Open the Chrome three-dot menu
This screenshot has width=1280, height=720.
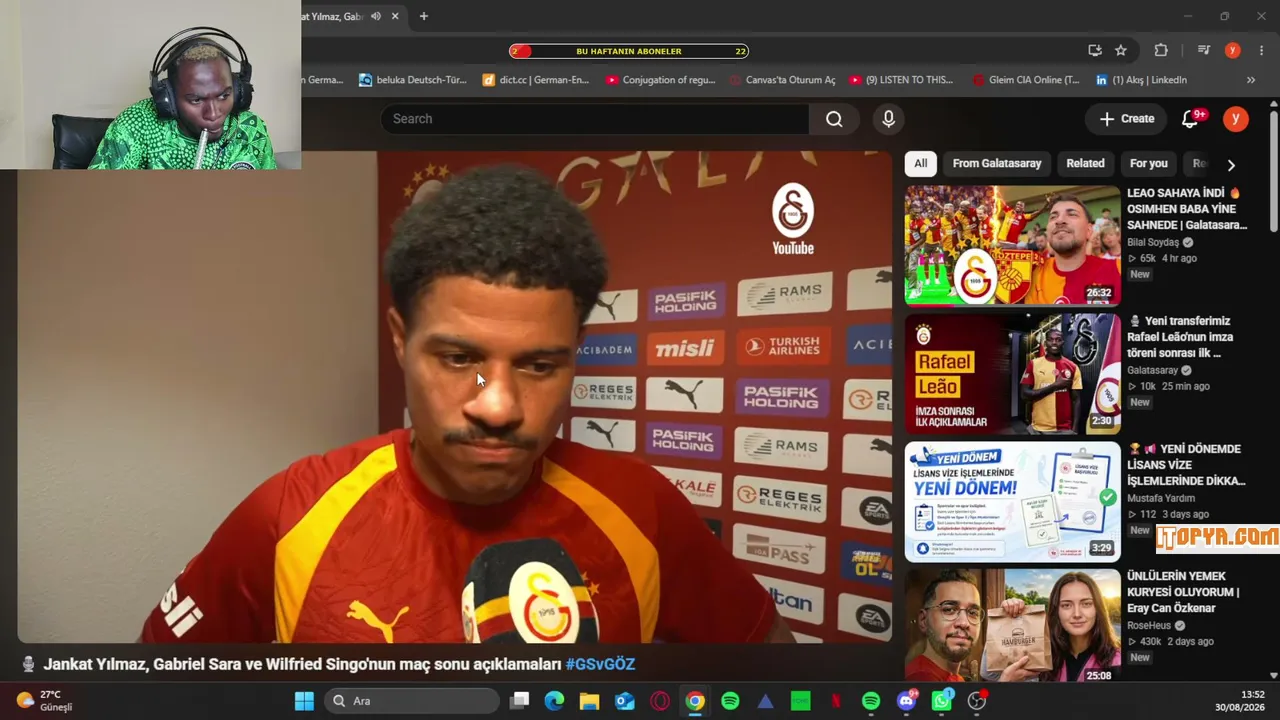1261,51
